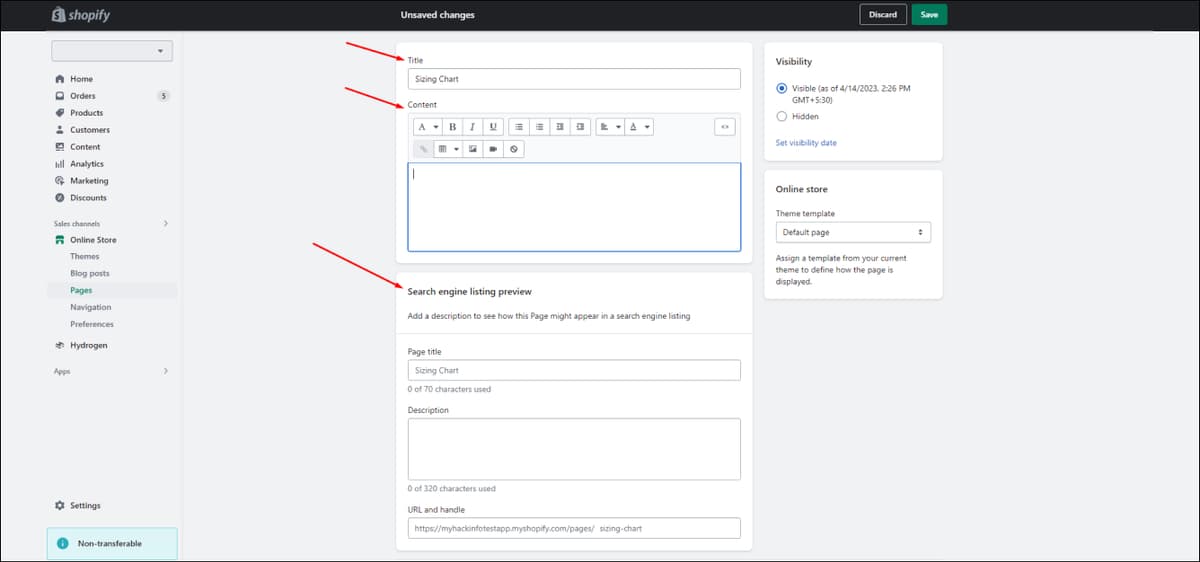The image size is (1200, 562).
Task: Open the text alignment dropdown
Action: (609, 127)
